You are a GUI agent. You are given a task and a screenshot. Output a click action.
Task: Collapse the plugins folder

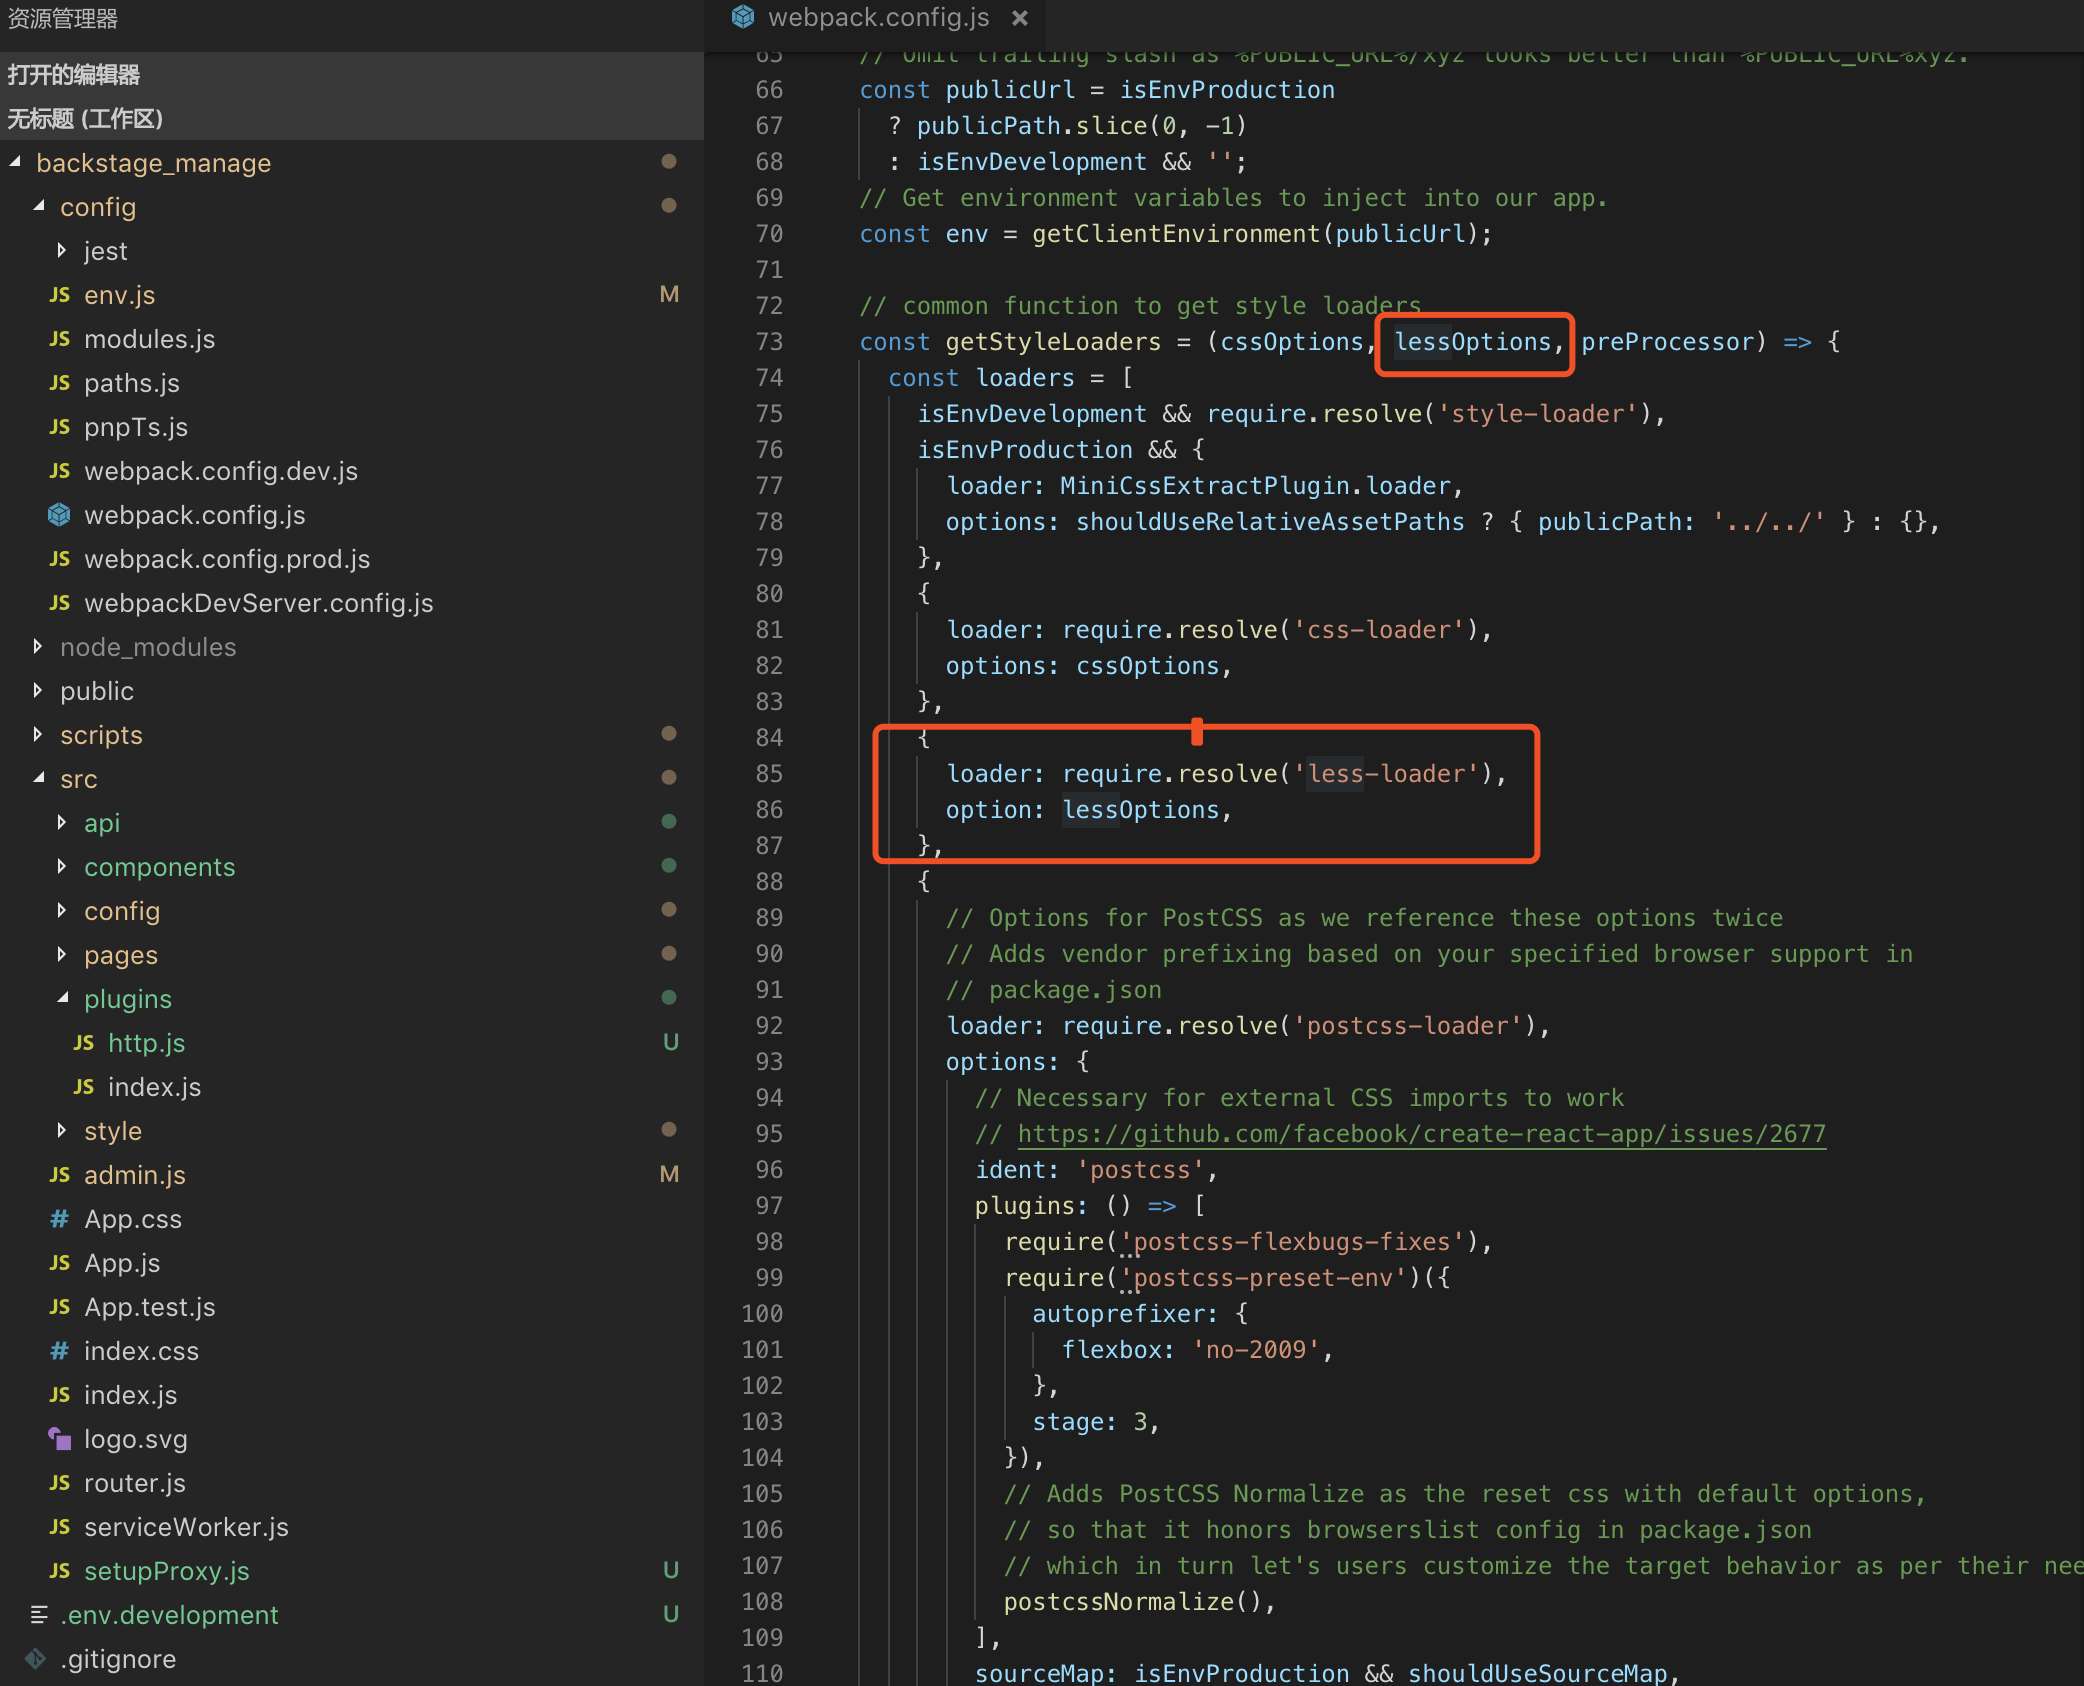pyautogui.click(x=63, y=998)
